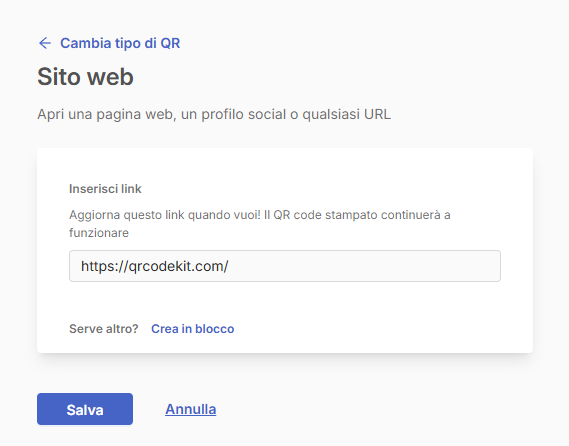Click the Aggiorna questo link helper text
569x446 pixels.
pos(260,224)
